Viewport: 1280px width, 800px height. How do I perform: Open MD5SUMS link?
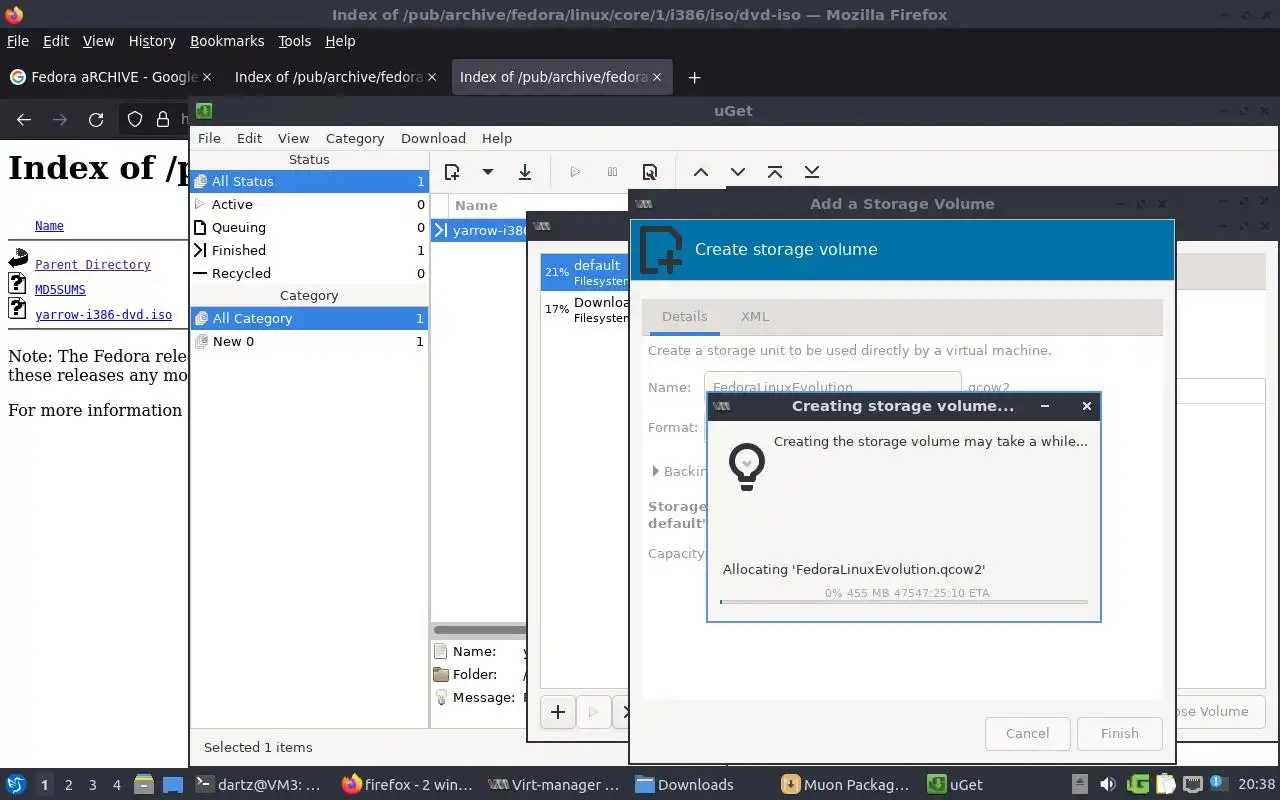point(60,290)
